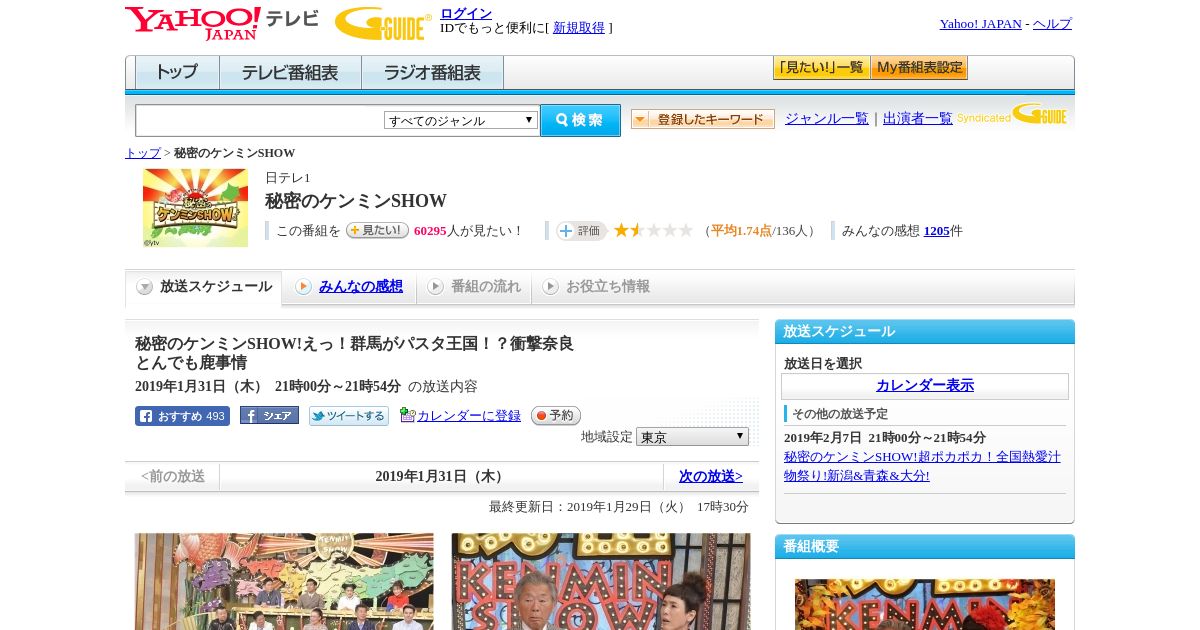Viewport: 1200px width, 630px height.
Task: Open the 新規取得 link
Action: 579,28
